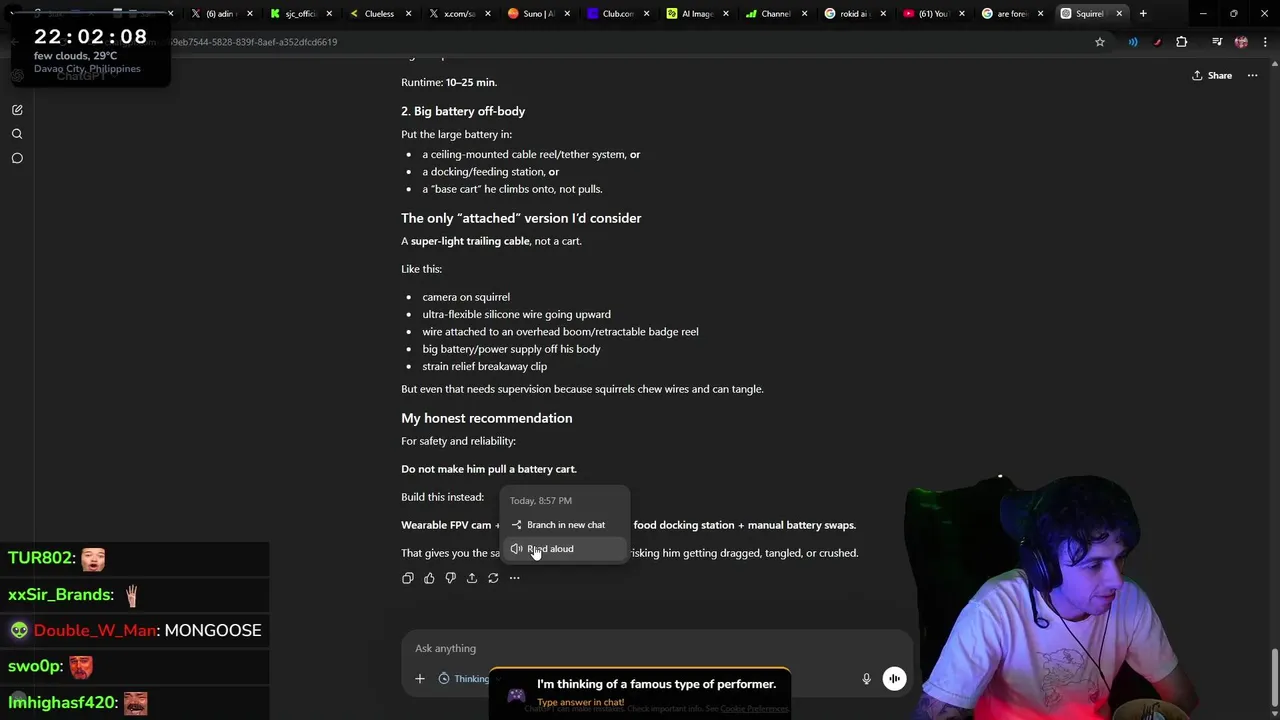Dictate using the microphone icon

[x=866, y=679]
